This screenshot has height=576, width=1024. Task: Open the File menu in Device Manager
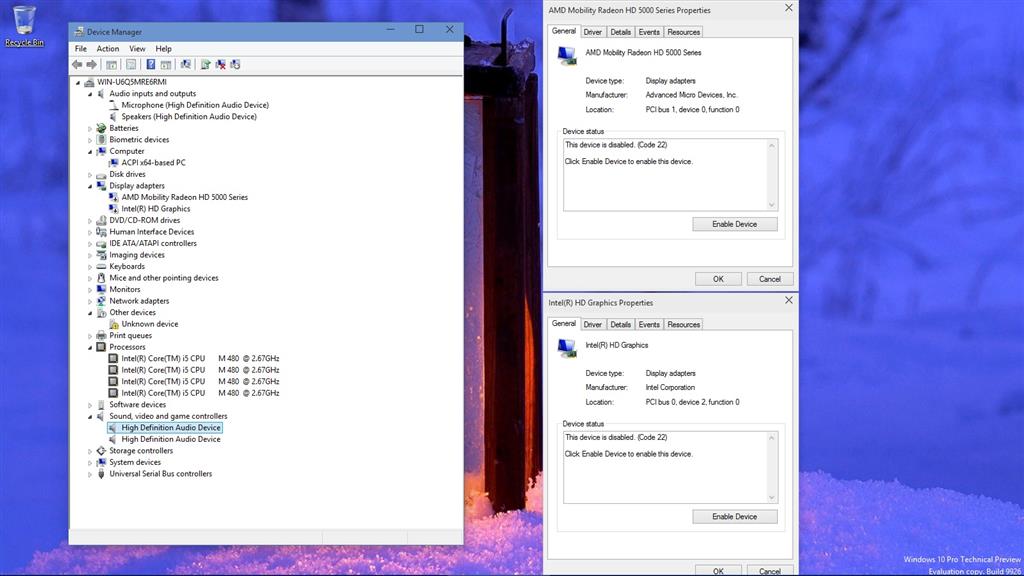[81, 48]
